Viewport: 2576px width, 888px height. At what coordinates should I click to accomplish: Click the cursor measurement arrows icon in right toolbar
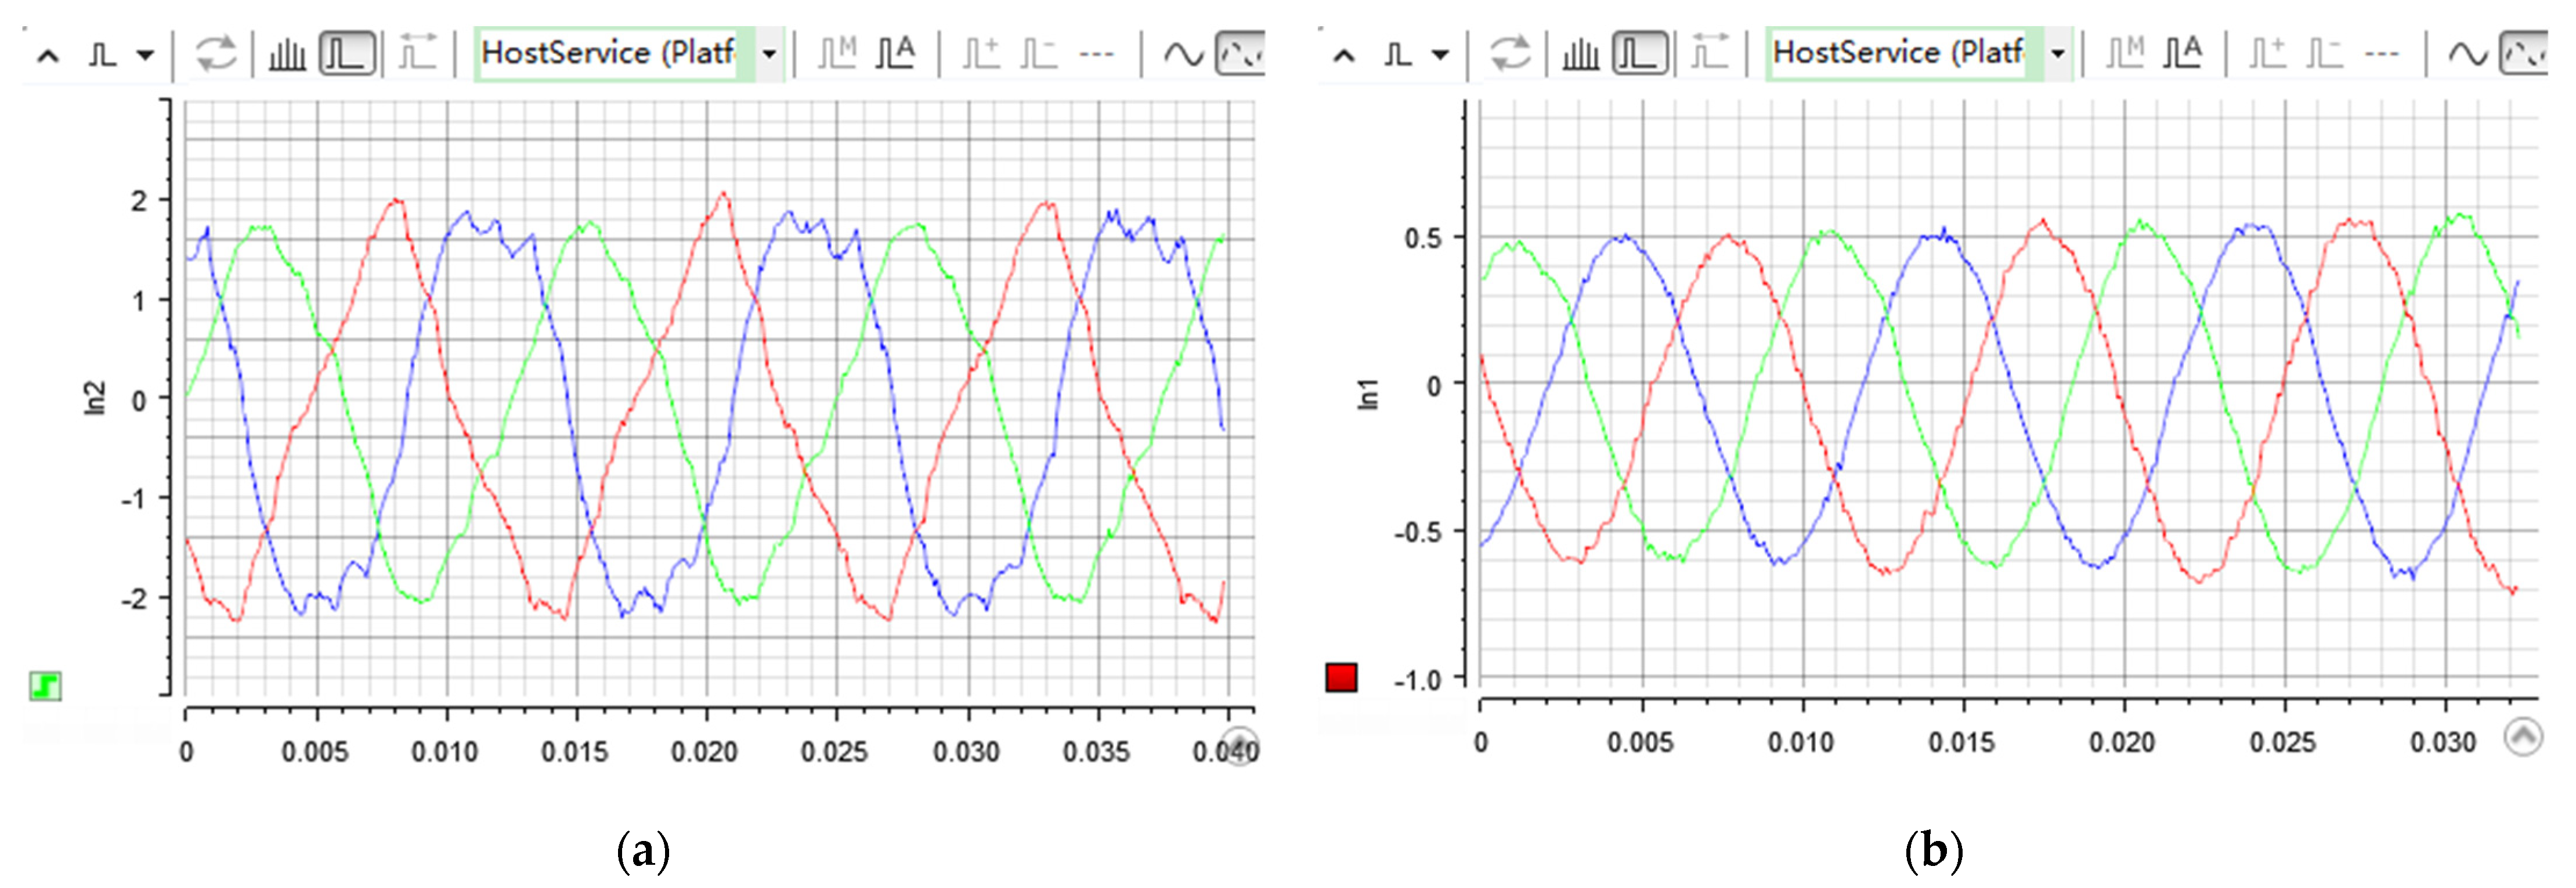(x=1709, y=52)
